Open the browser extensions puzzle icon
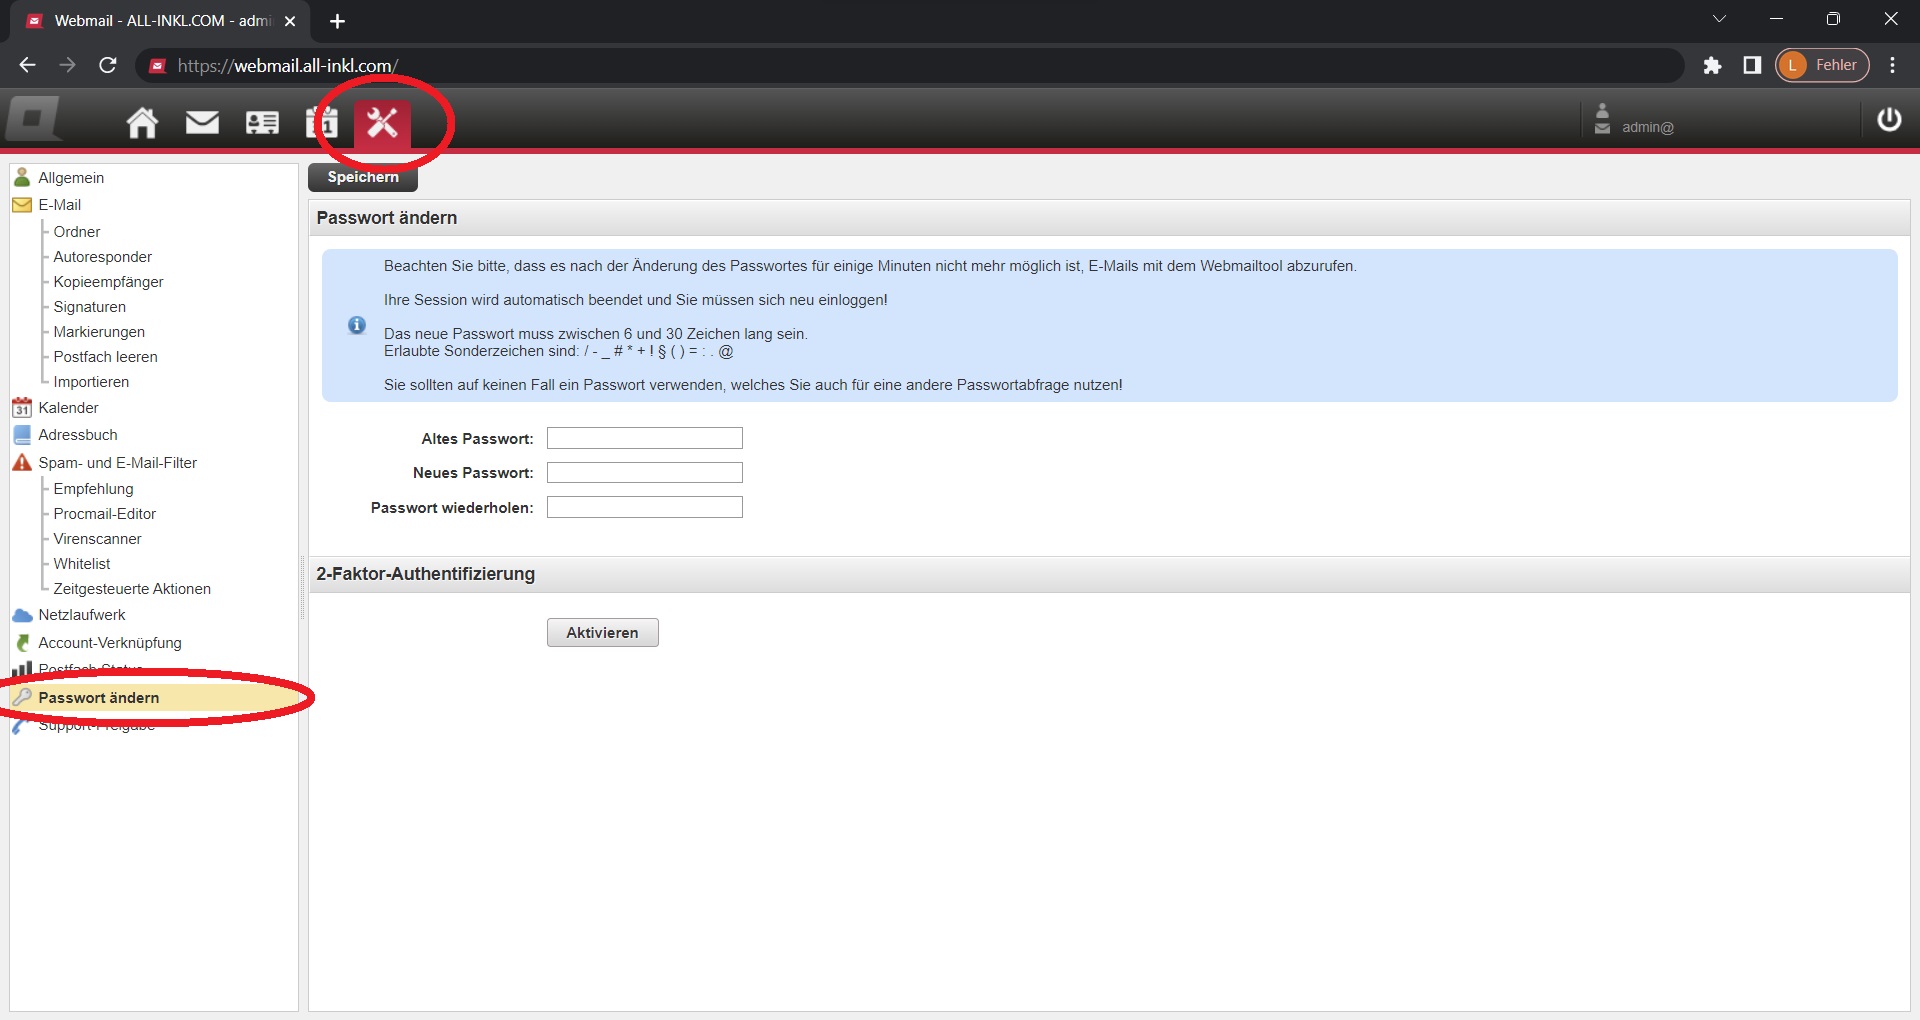Screen dimensions: 1920x1020 click(x=1712, y=65)
